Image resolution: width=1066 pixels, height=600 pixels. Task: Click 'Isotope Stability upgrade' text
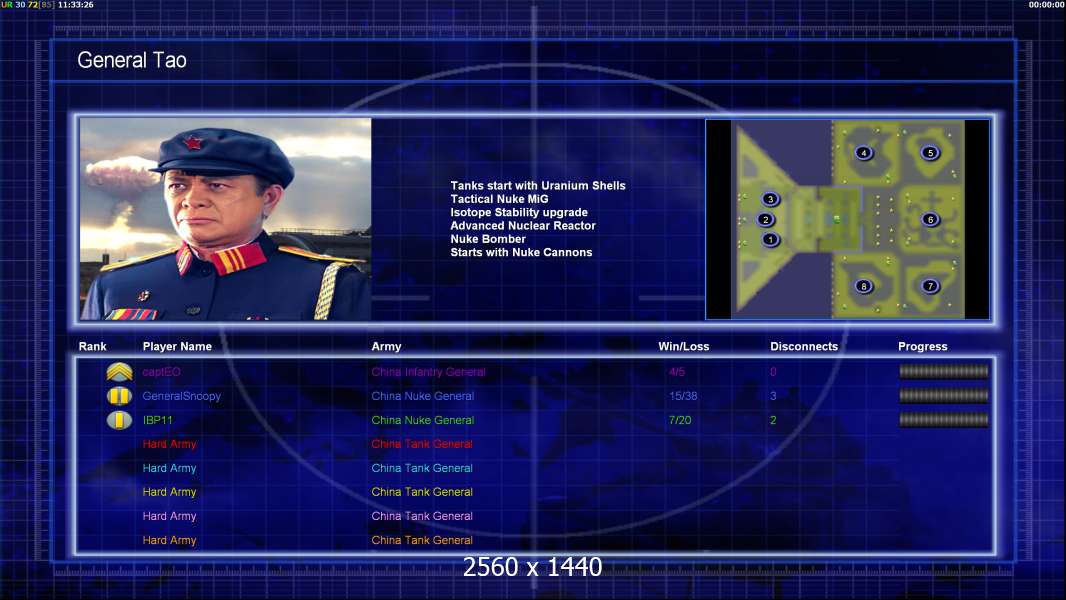point(519,212)
